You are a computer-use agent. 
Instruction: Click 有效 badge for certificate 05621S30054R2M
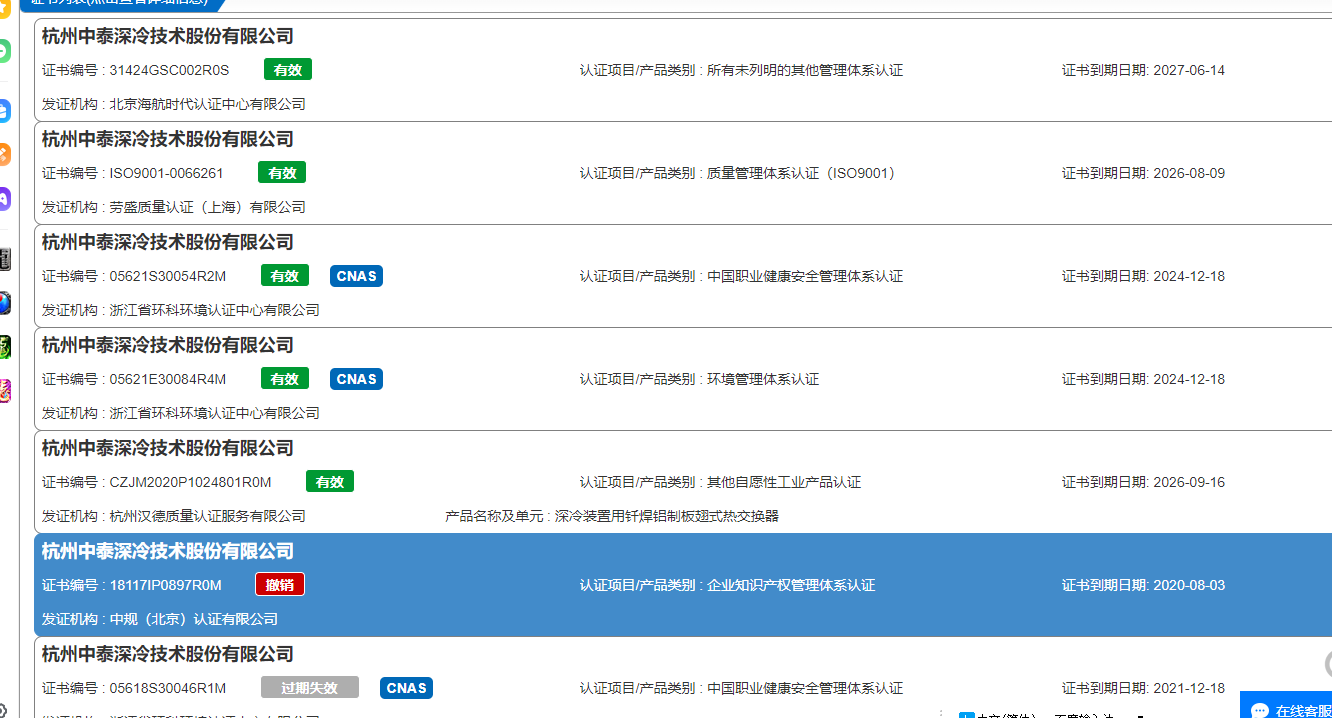(x=285, y=276)
